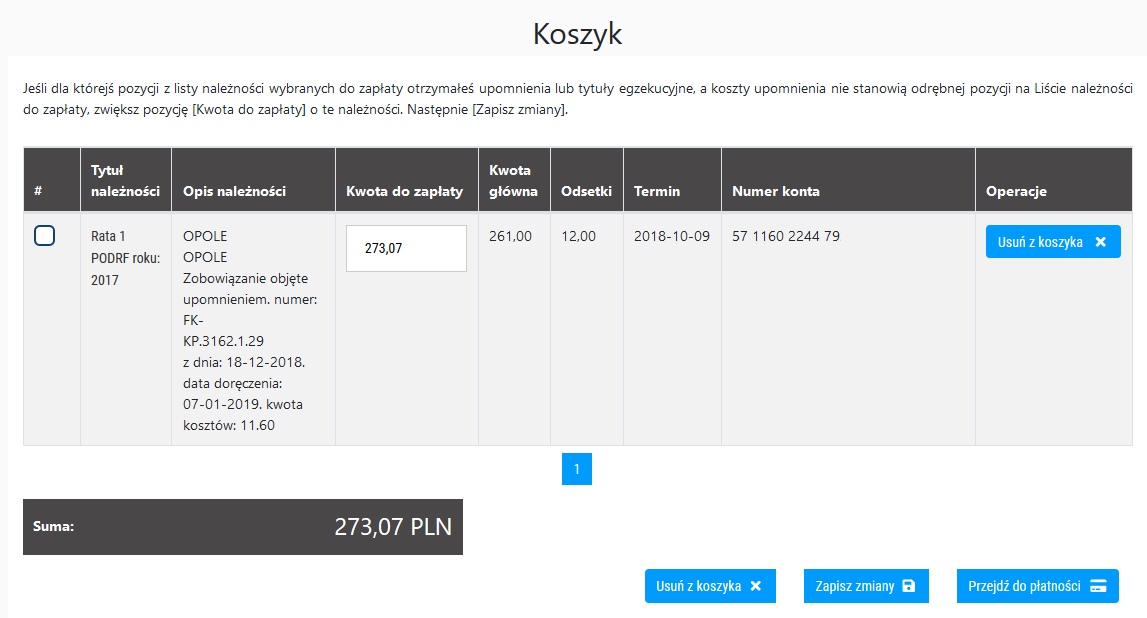Click the Kwota do zapłaty field showing 273,07

[406, 249]
